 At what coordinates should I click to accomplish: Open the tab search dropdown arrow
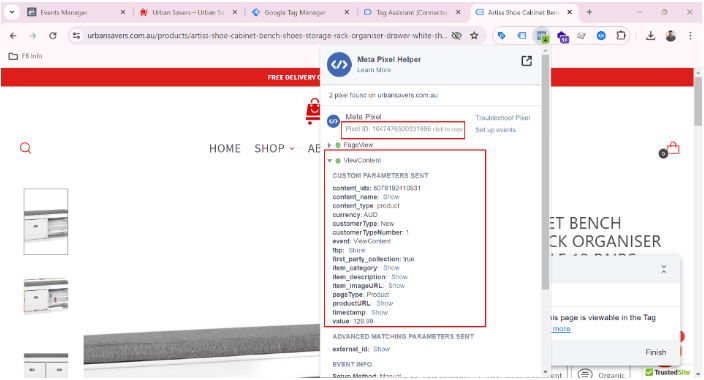[12, 12]
